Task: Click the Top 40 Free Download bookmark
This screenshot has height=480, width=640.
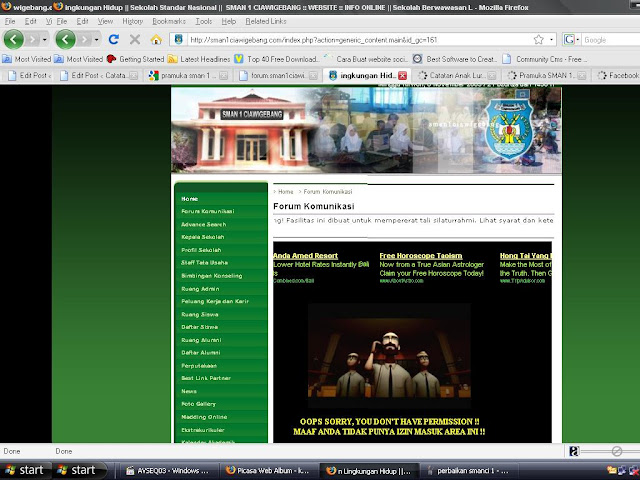Action: 278,59
